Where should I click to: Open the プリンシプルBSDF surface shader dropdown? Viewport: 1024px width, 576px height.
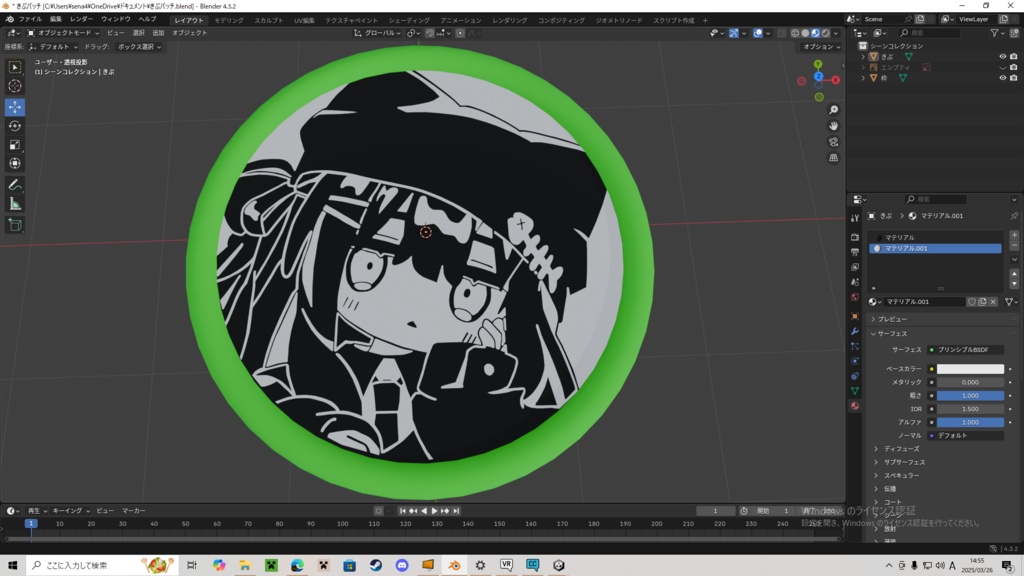tap(965, 350)
